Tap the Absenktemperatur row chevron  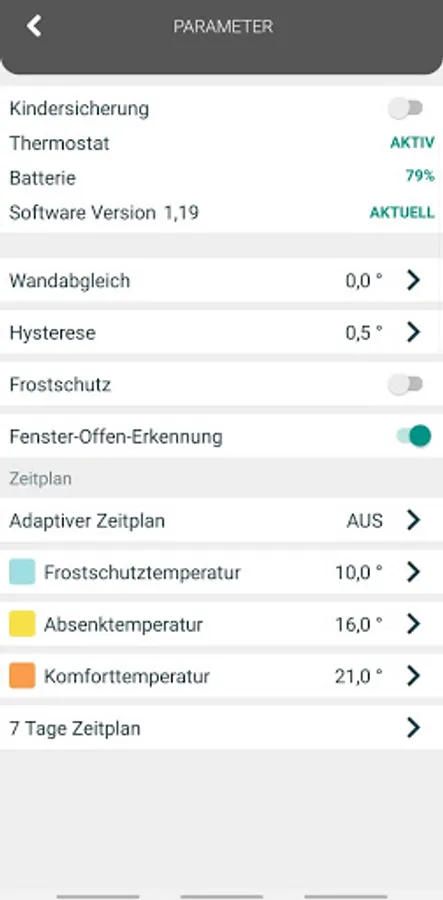(x=413, y=624)
